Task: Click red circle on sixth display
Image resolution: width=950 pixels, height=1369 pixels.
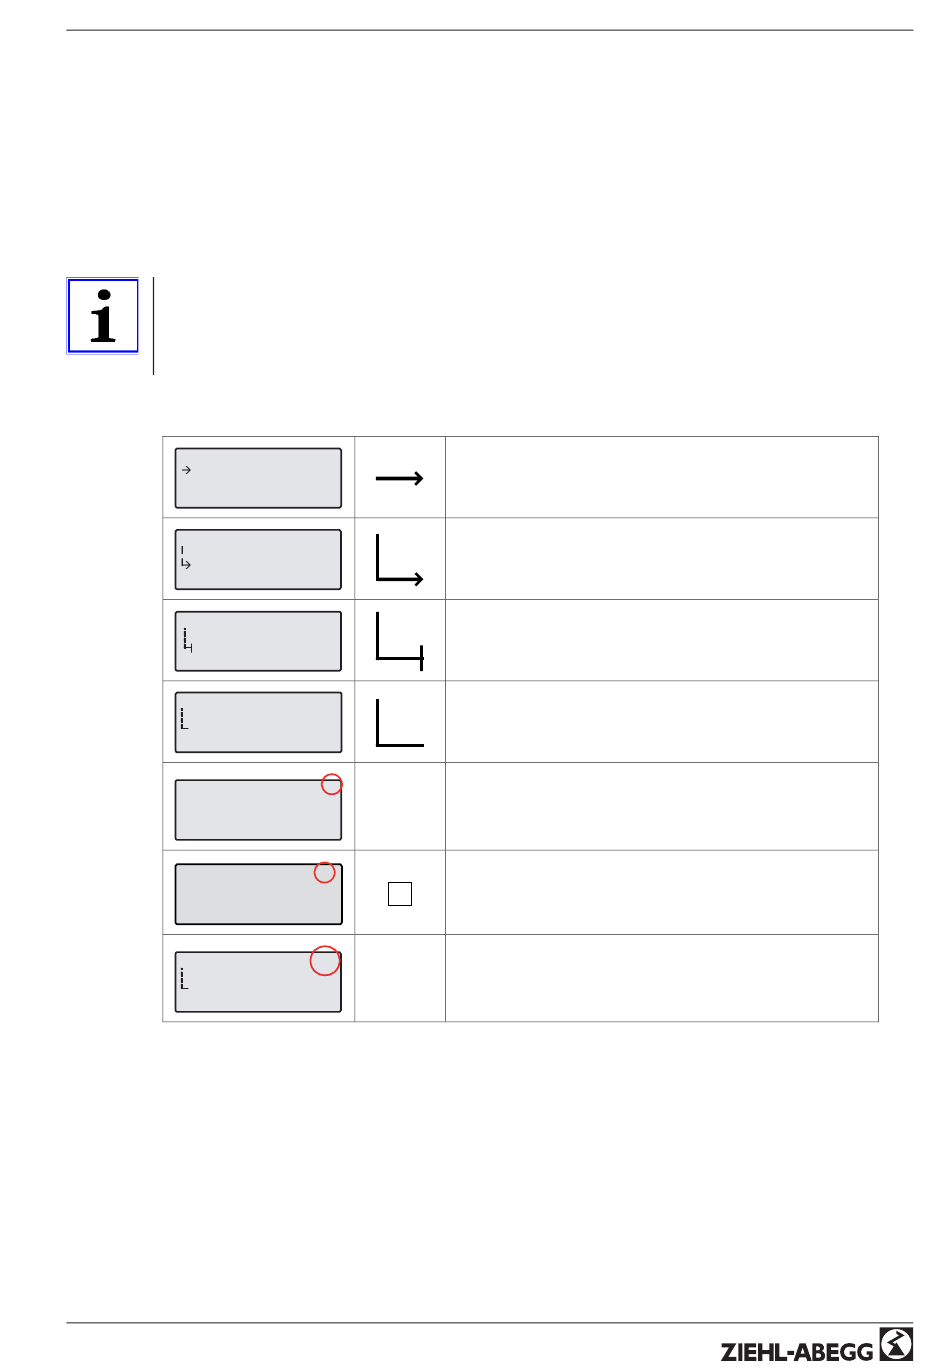Action: coord(324,873)
